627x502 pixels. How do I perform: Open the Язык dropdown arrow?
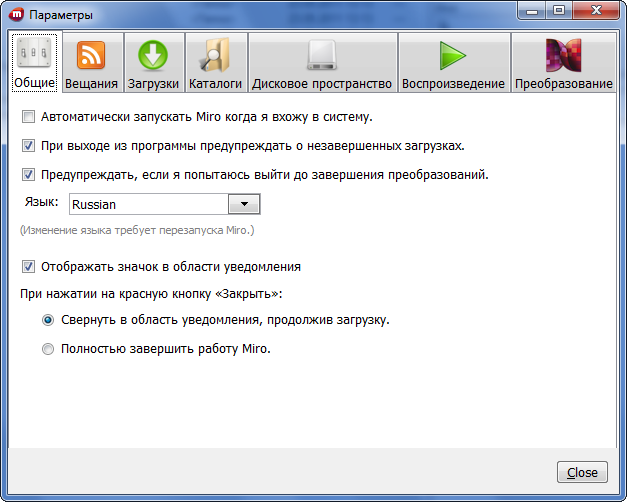(x=244, y=204)
